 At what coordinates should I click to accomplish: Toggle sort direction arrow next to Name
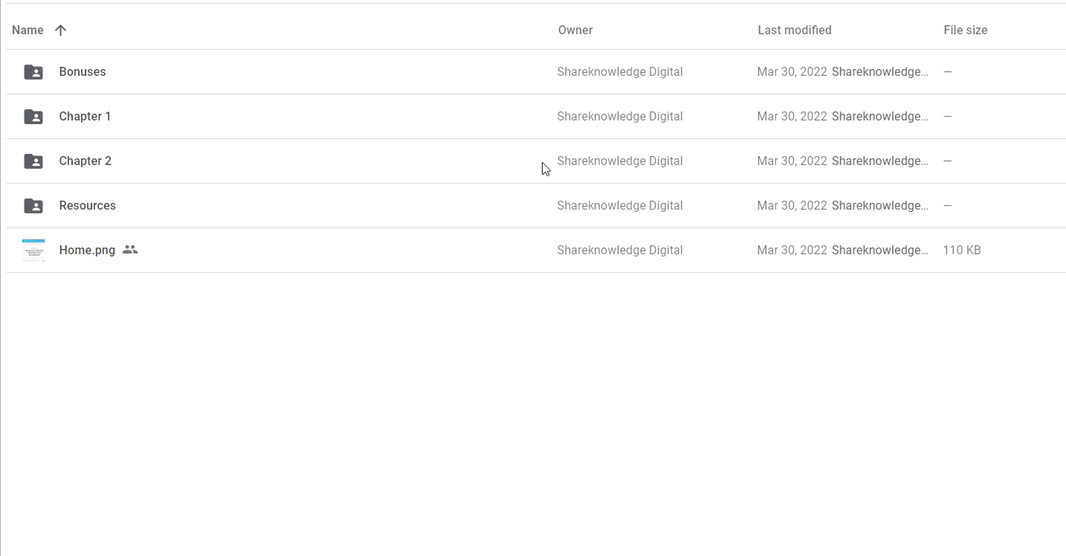[x=61, y=30]
